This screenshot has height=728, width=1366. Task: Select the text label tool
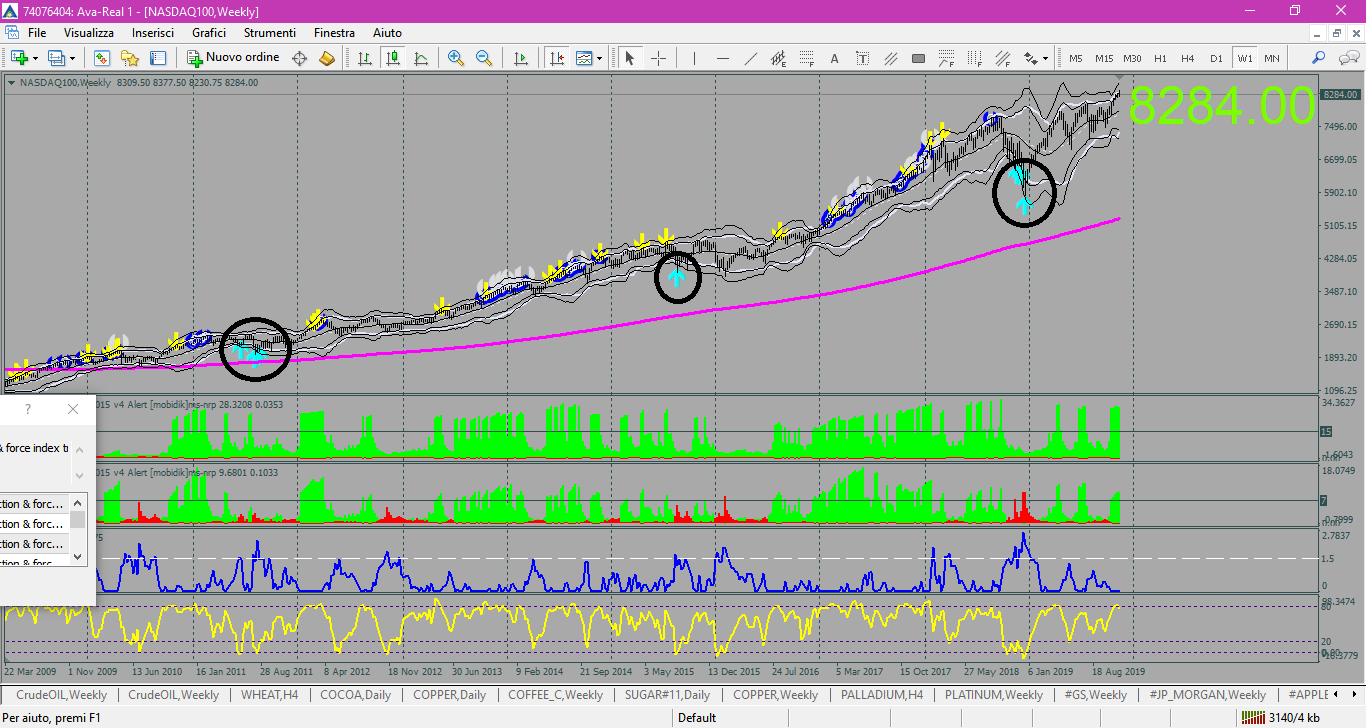click(862, 58)
